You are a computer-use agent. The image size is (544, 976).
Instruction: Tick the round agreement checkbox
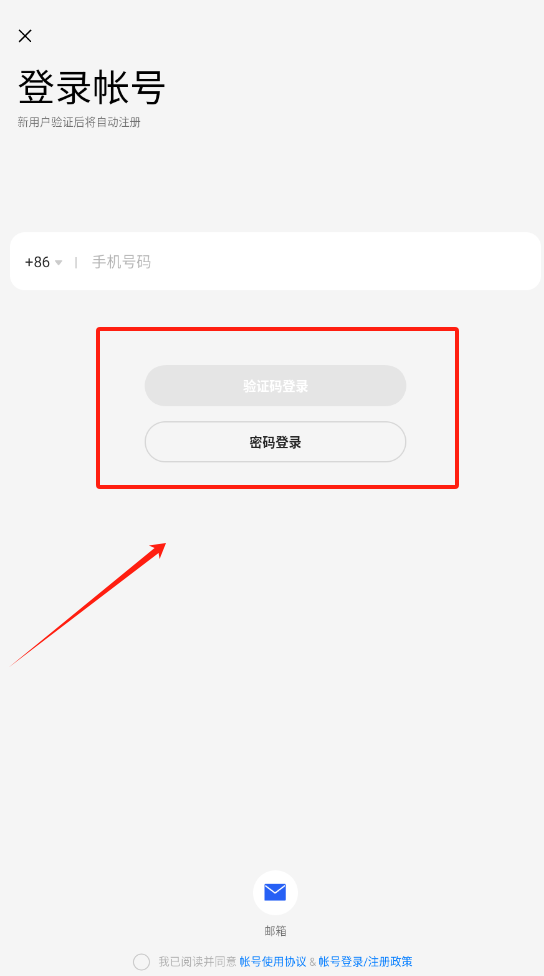(141, 962)
